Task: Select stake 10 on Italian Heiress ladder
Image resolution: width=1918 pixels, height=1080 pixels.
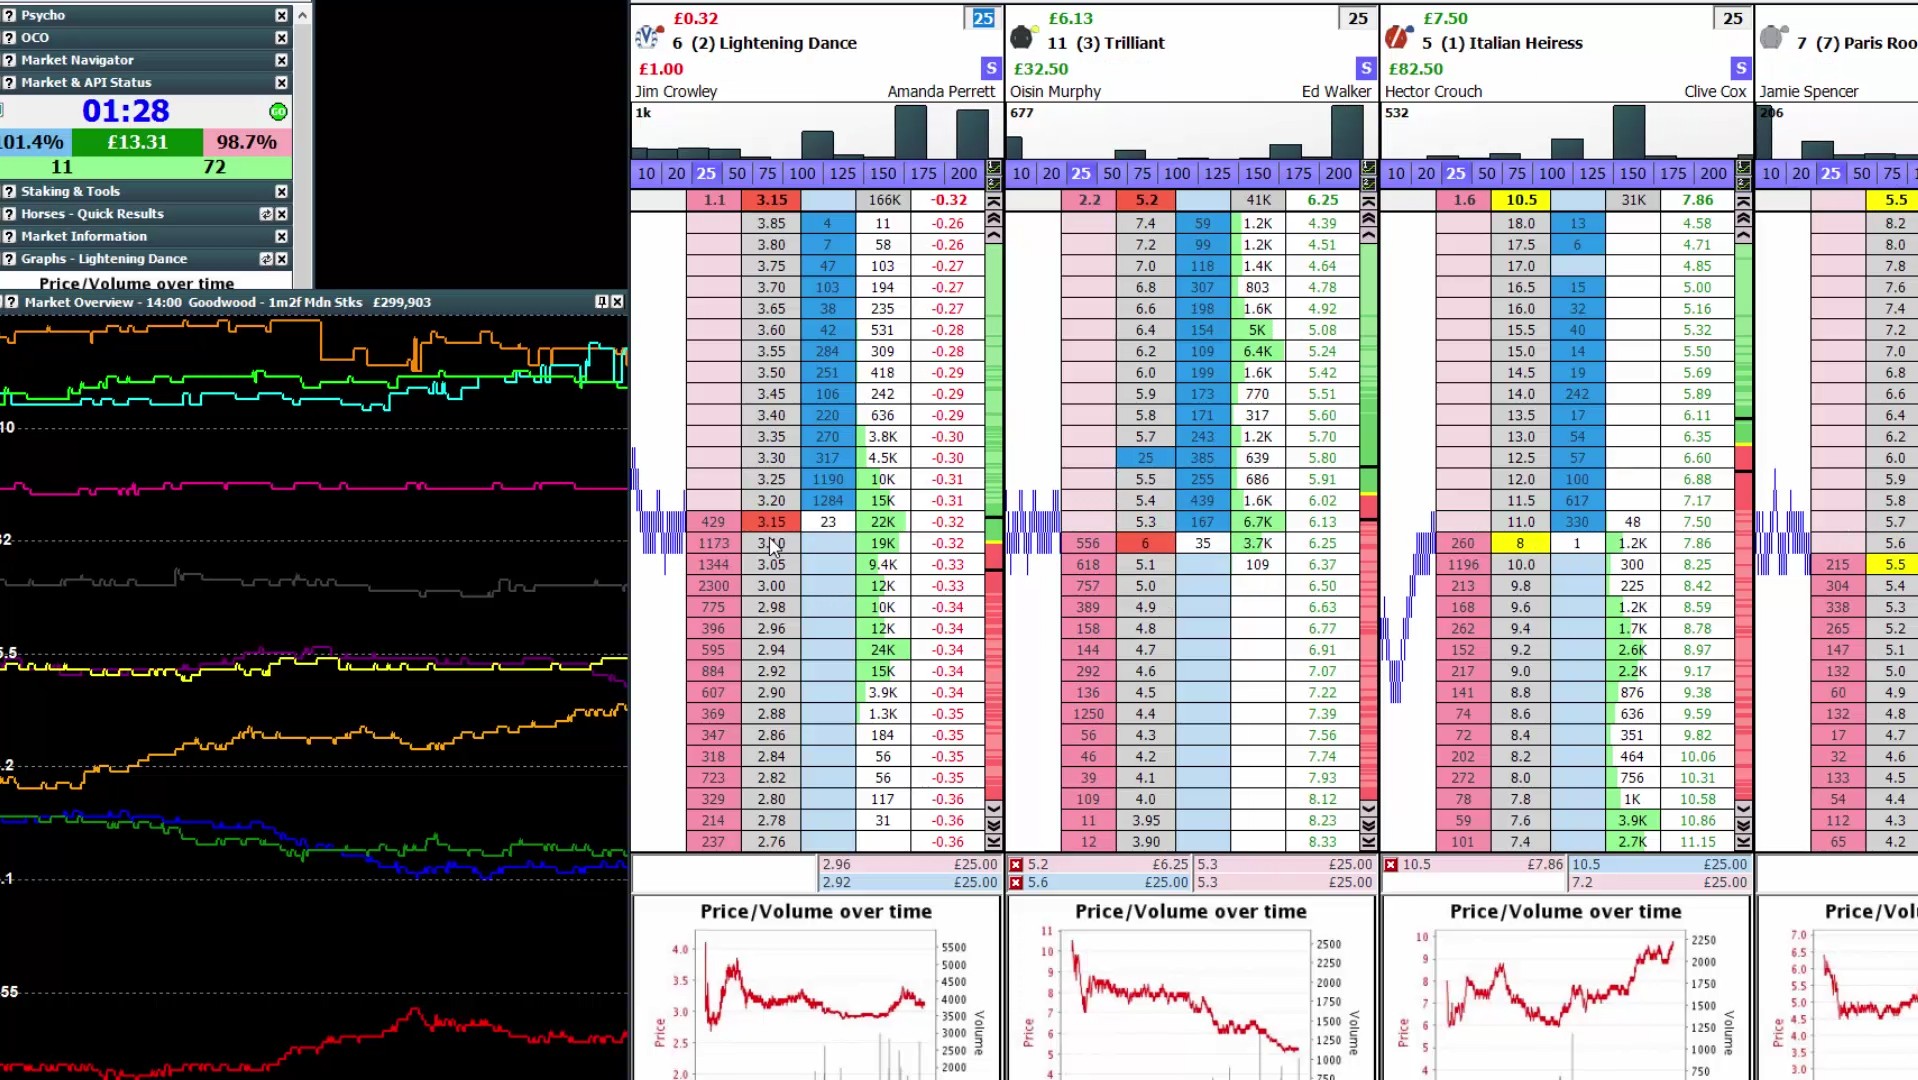Action: click(x=1396, y=174)
